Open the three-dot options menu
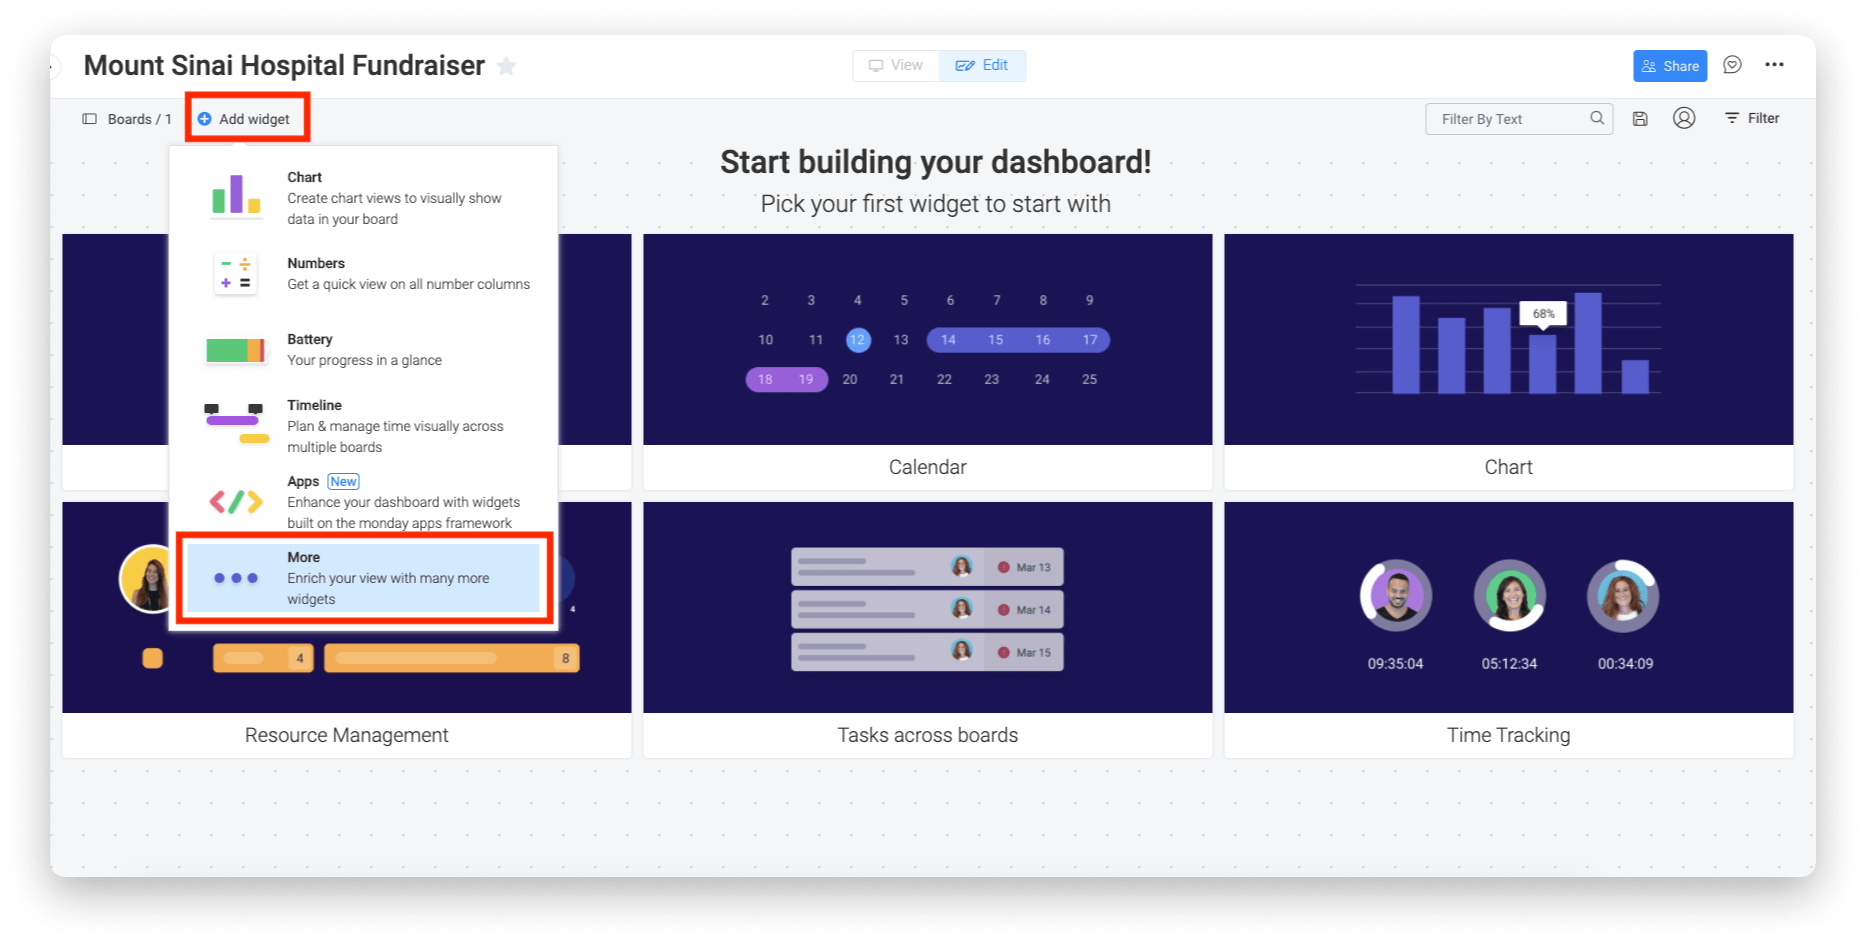The image size is (1866, 942). click(x=1774, y=65)
